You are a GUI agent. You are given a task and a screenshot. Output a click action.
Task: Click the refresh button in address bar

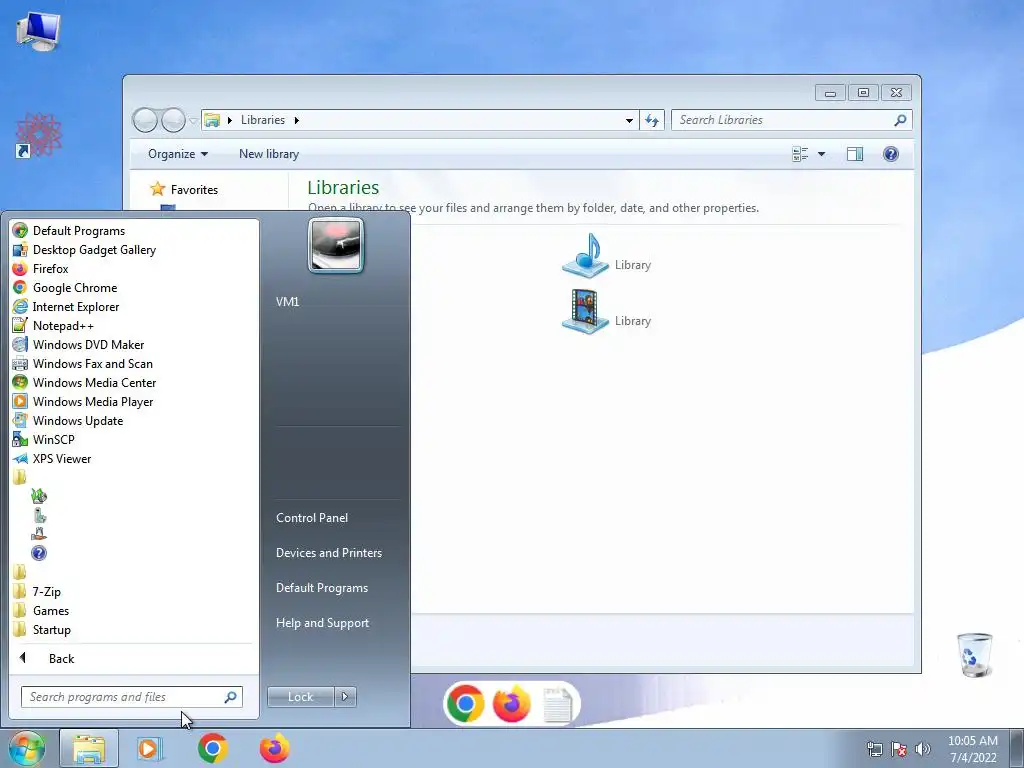click(652, 120)
